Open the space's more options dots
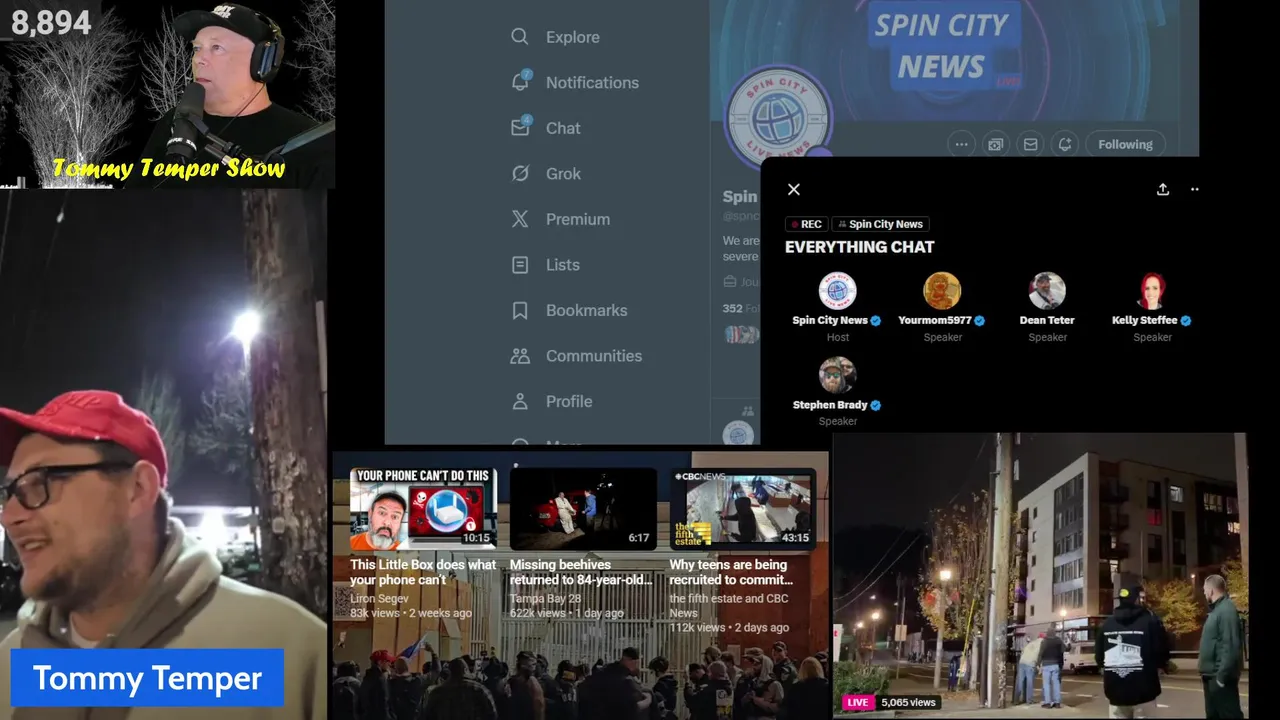The height and width of the screenshot is (720, 1280). (1194, 189)
